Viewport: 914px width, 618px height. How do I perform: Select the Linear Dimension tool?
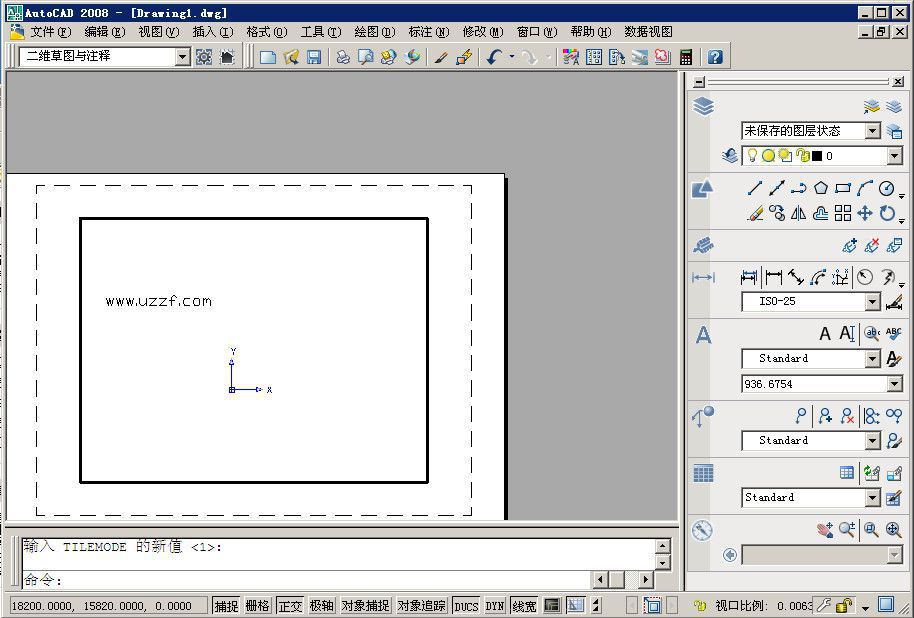(x=748, y=277)
